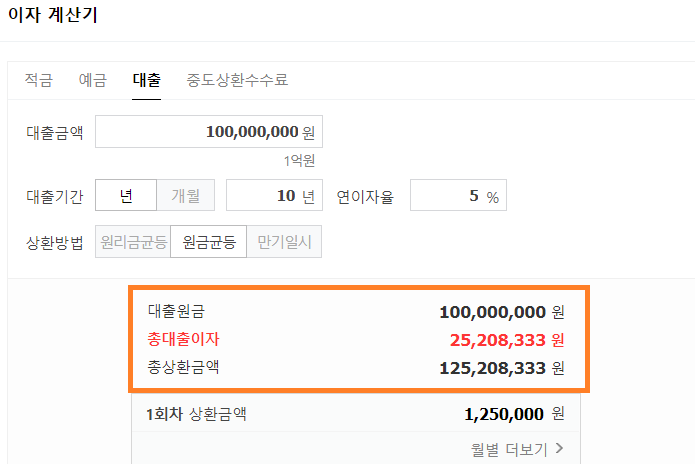Screen dimensions: 695x464
Task: Click the 대출금액 label
Action: pyautogui.click(x=55, y=133)
